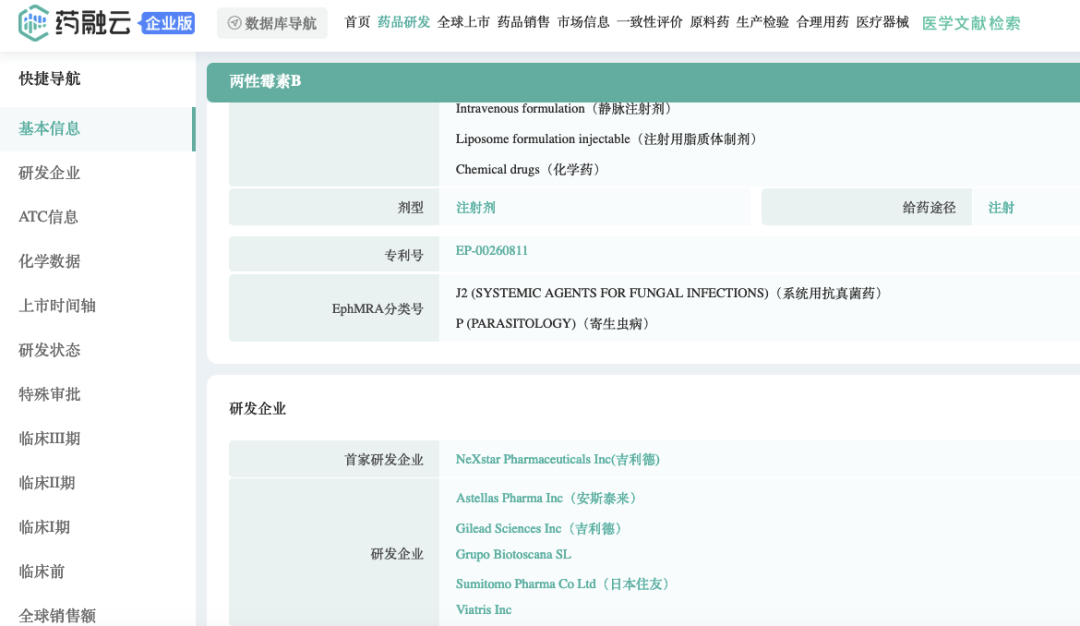Screen dimensions: 1080x626
Task: Select 药品研发 menu item
Action: pos(404,22)
